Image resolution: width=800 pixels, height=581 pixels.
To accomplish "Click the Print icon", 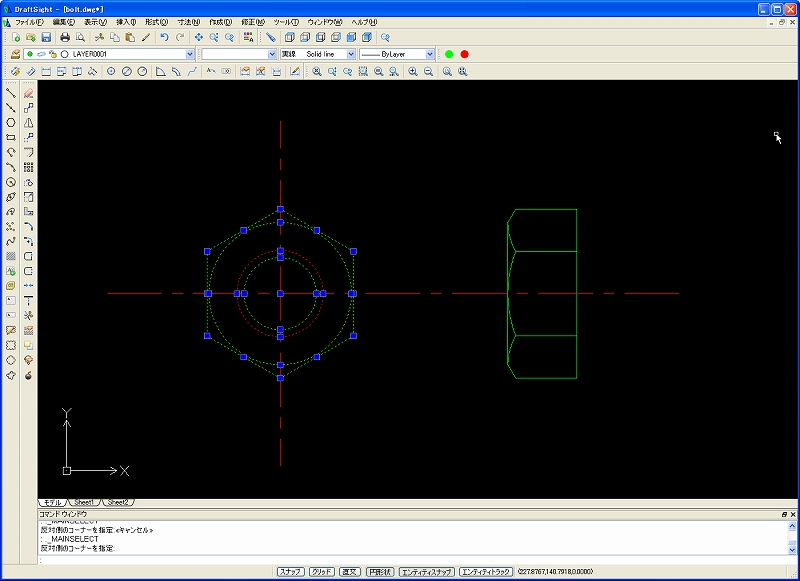I will pyautogui.click(x=65, y=37).
